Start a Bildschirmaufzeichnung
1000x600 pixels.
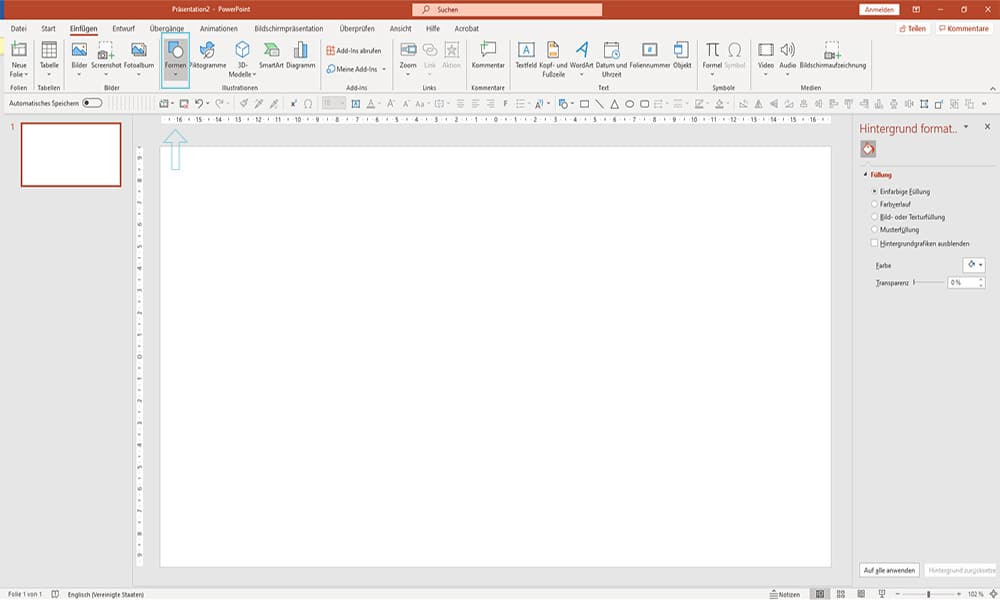point(833,55)
